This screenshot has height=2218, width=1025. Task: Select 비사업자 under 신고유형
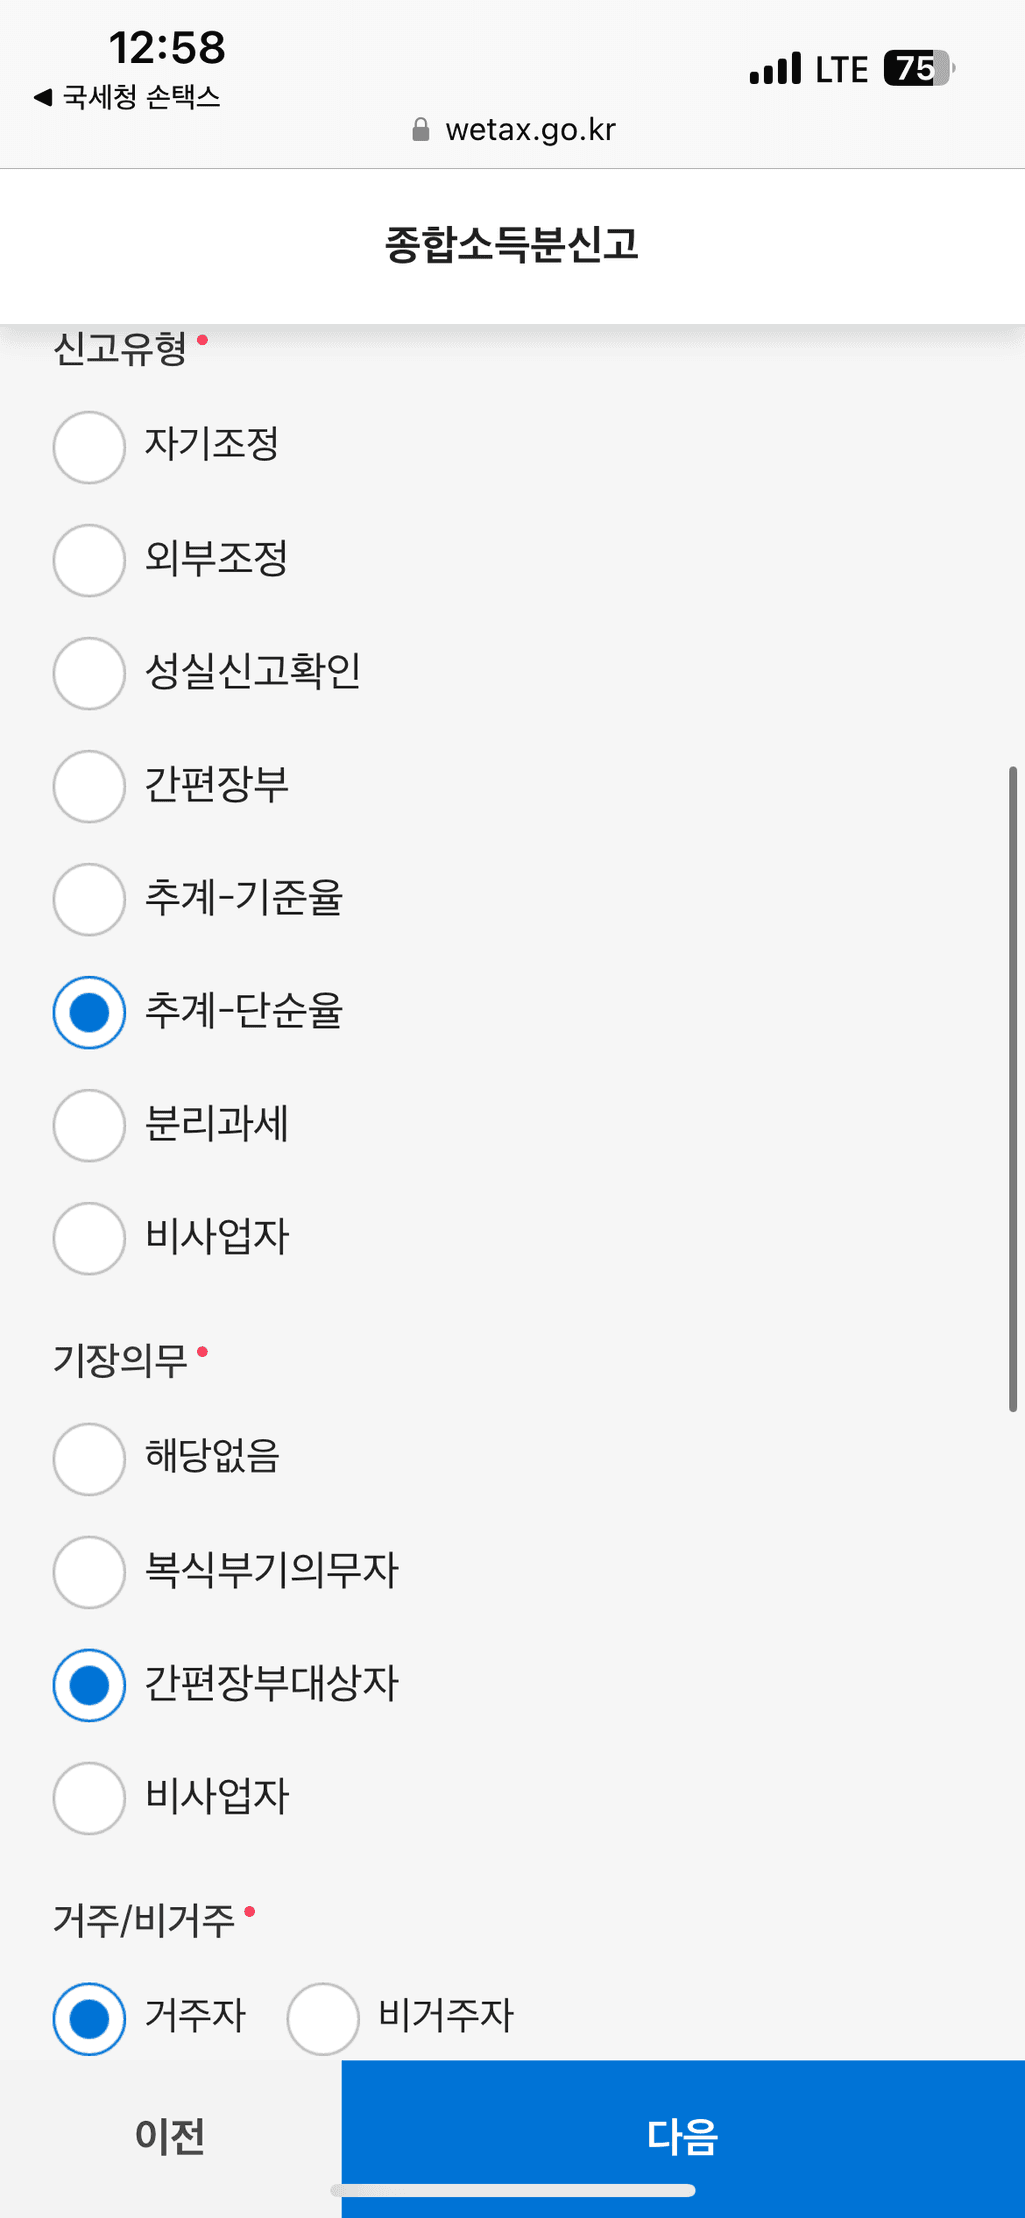[89, 1238]
